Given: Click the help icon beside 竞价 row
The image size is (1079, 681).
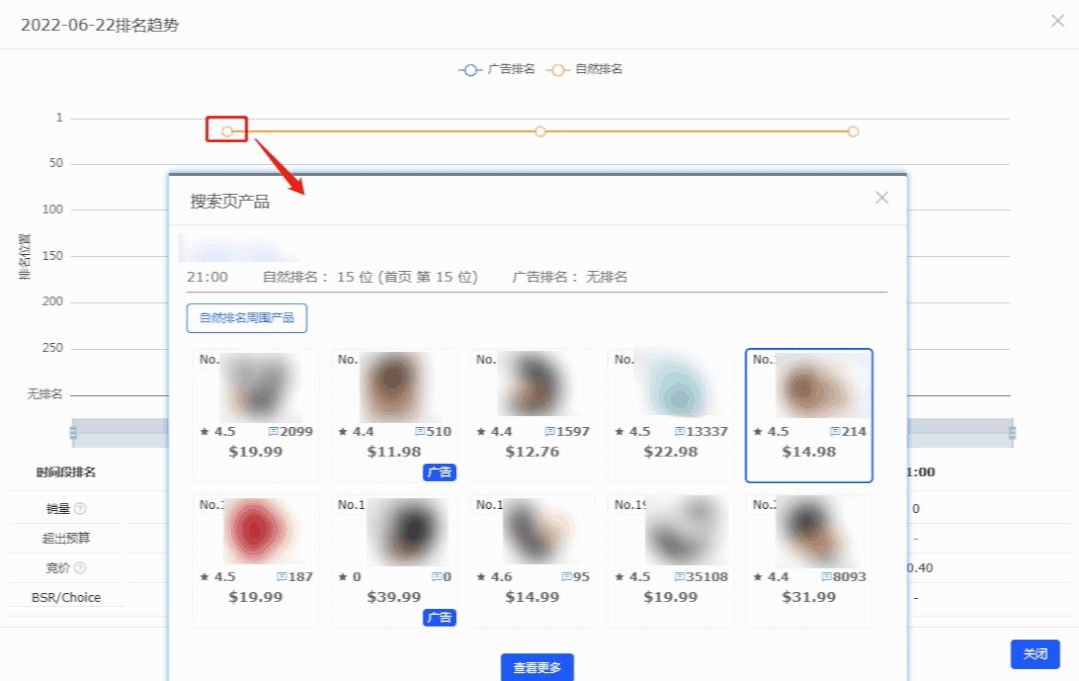Looking at the screenshot, I should pyautogui.click(x=81, y=569).
